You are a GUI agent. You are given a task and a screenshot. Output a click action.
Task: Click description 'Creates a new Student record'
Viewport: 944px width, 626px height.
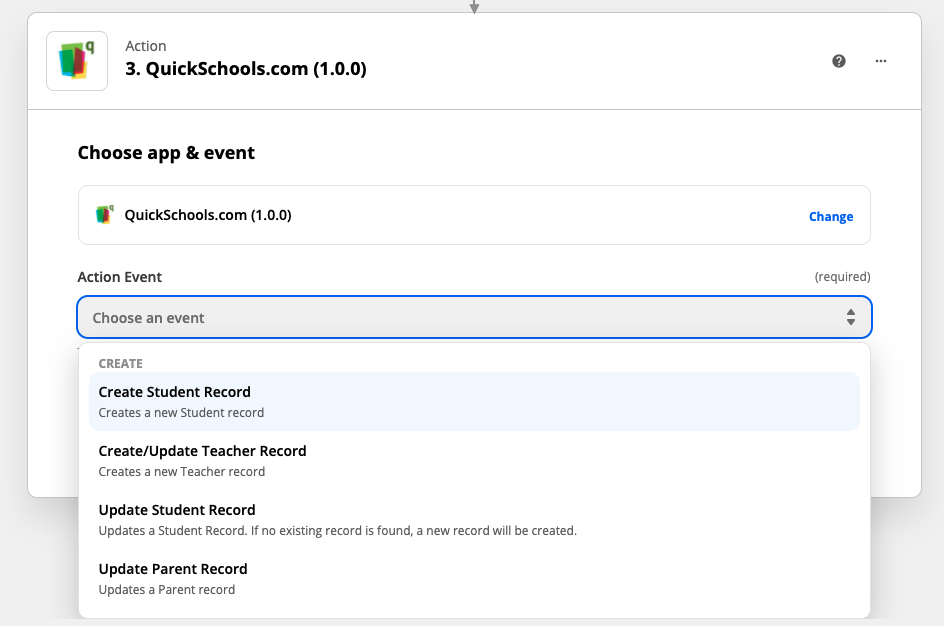tap(181, 412)
